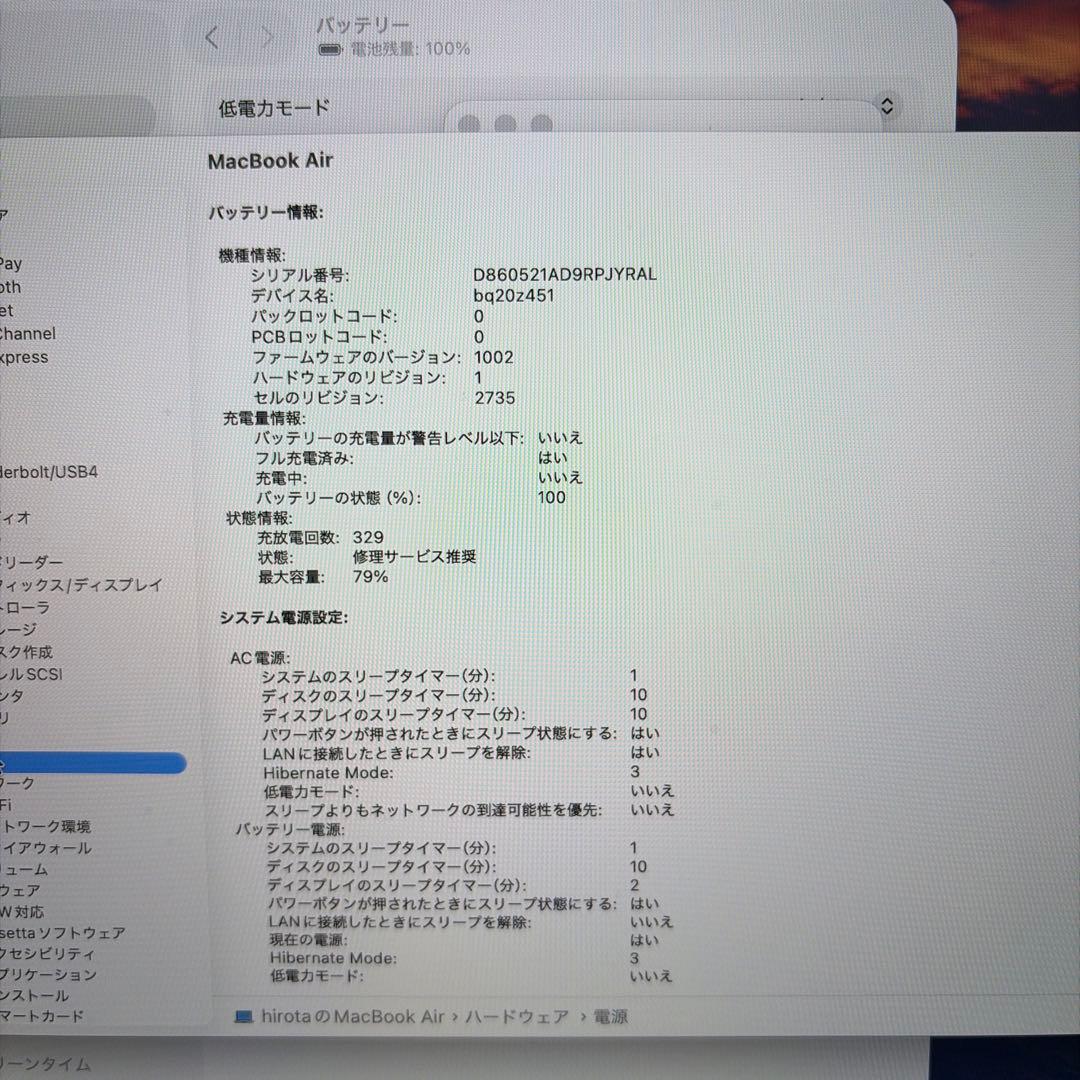Open the Thunderbolt/USB4 sidebar entry

click(49, 472)
